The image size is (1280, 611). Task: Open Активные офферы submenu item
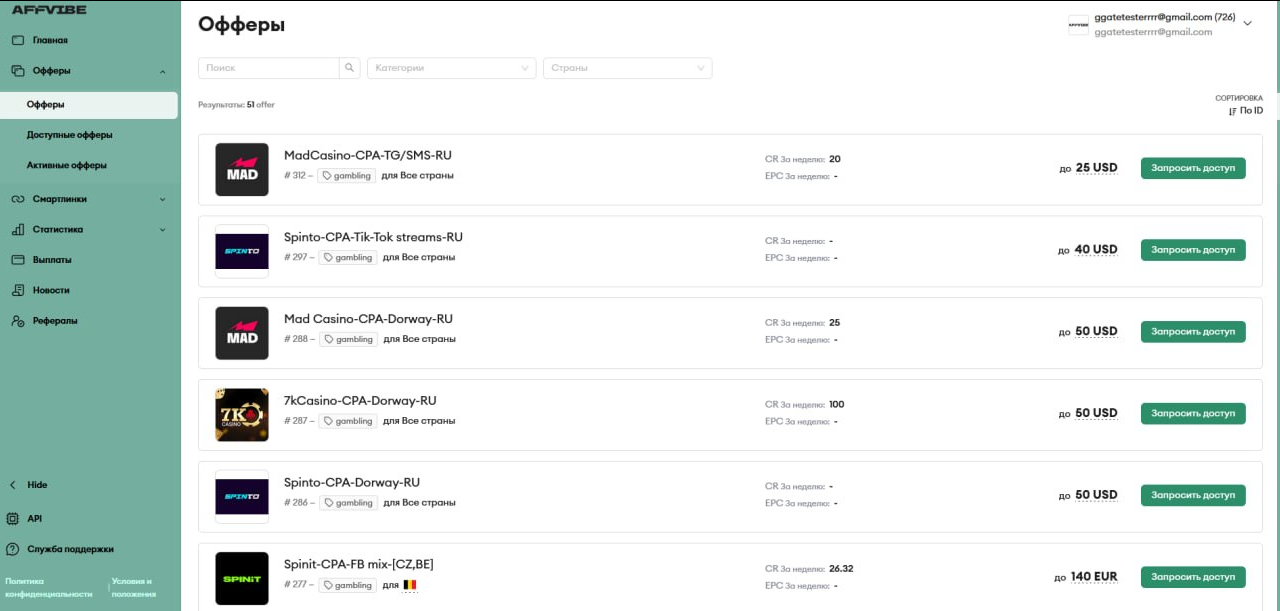point(67,165)
